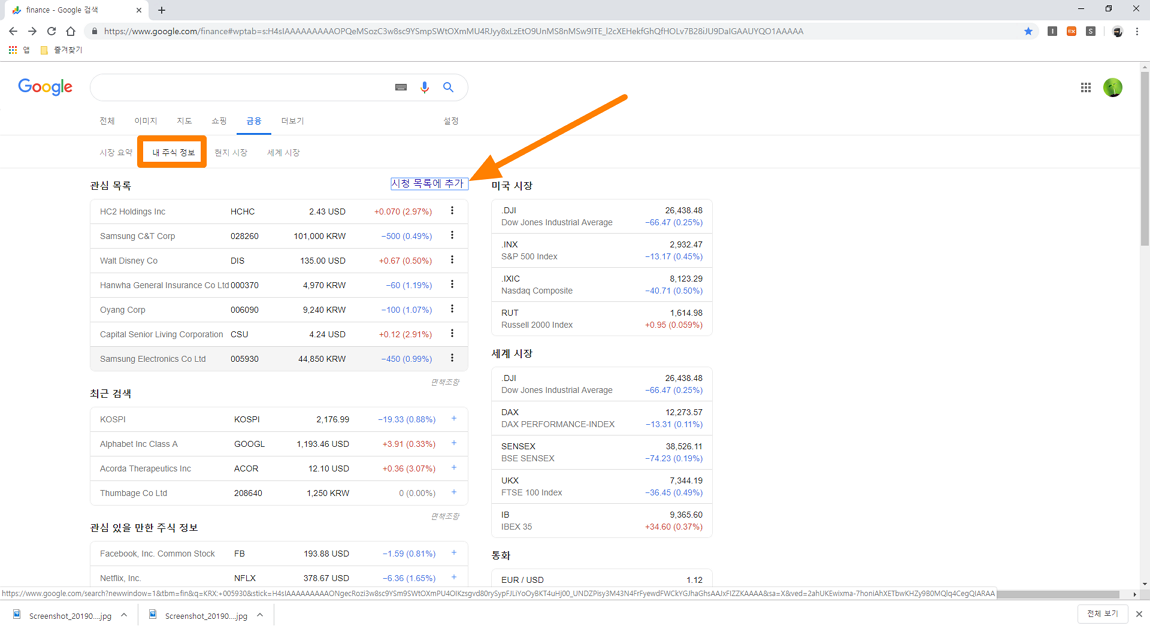Viewport: 1150px width, 629px height.
Task: Open more options for Samsung Electronics Co Ltd
Action: pos(452,358)
